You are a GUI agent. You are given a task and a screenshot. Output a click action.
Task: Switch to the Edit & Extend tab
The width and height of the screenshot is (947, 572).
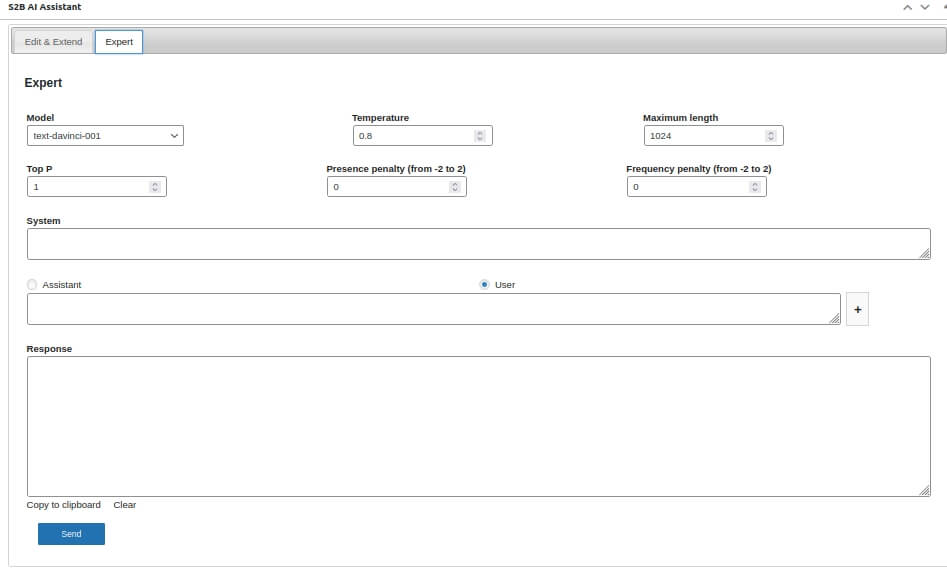[x=53, y=42]
